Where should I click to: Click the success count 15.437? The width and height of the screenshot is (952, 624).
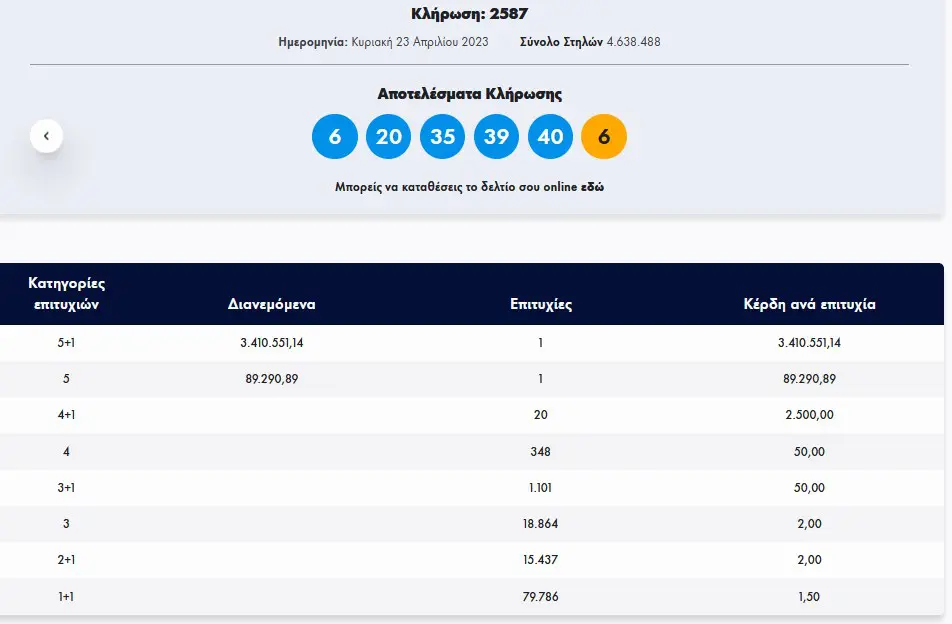[x=540, y=560]
